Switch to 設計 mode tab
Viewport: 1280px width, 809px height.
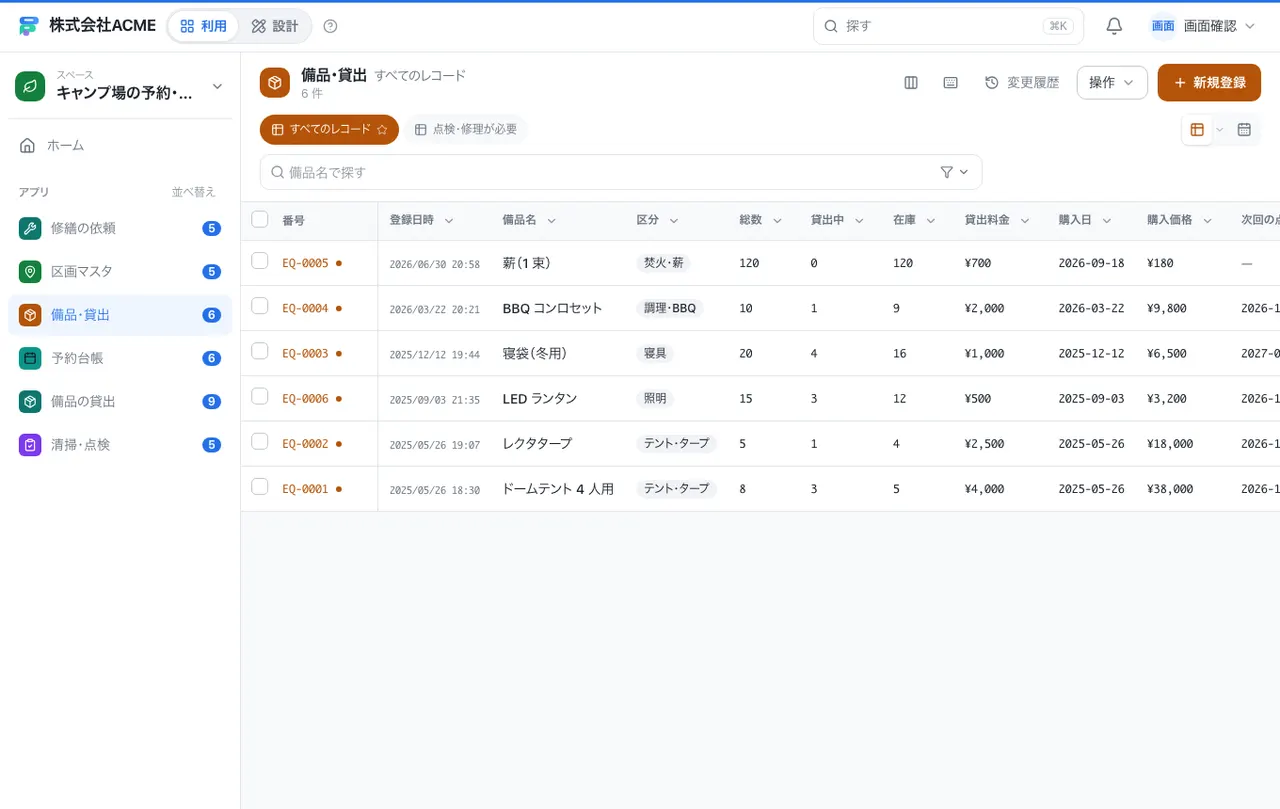[275, 26]
